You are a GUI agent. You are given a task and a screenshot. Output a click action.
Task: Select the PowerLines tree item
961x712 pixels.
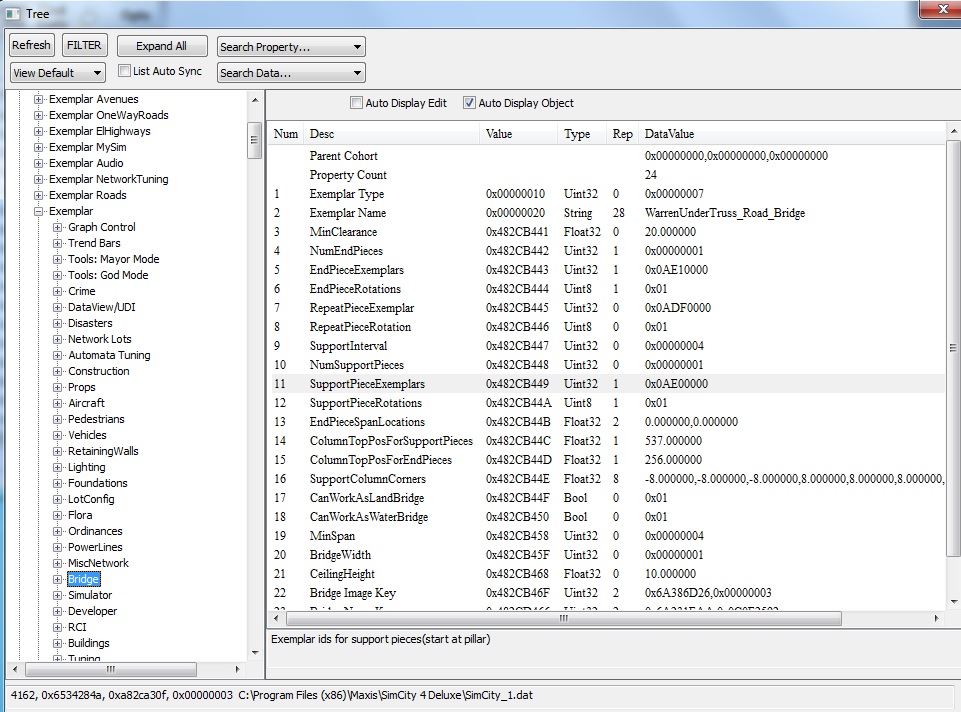pos(95,547)
